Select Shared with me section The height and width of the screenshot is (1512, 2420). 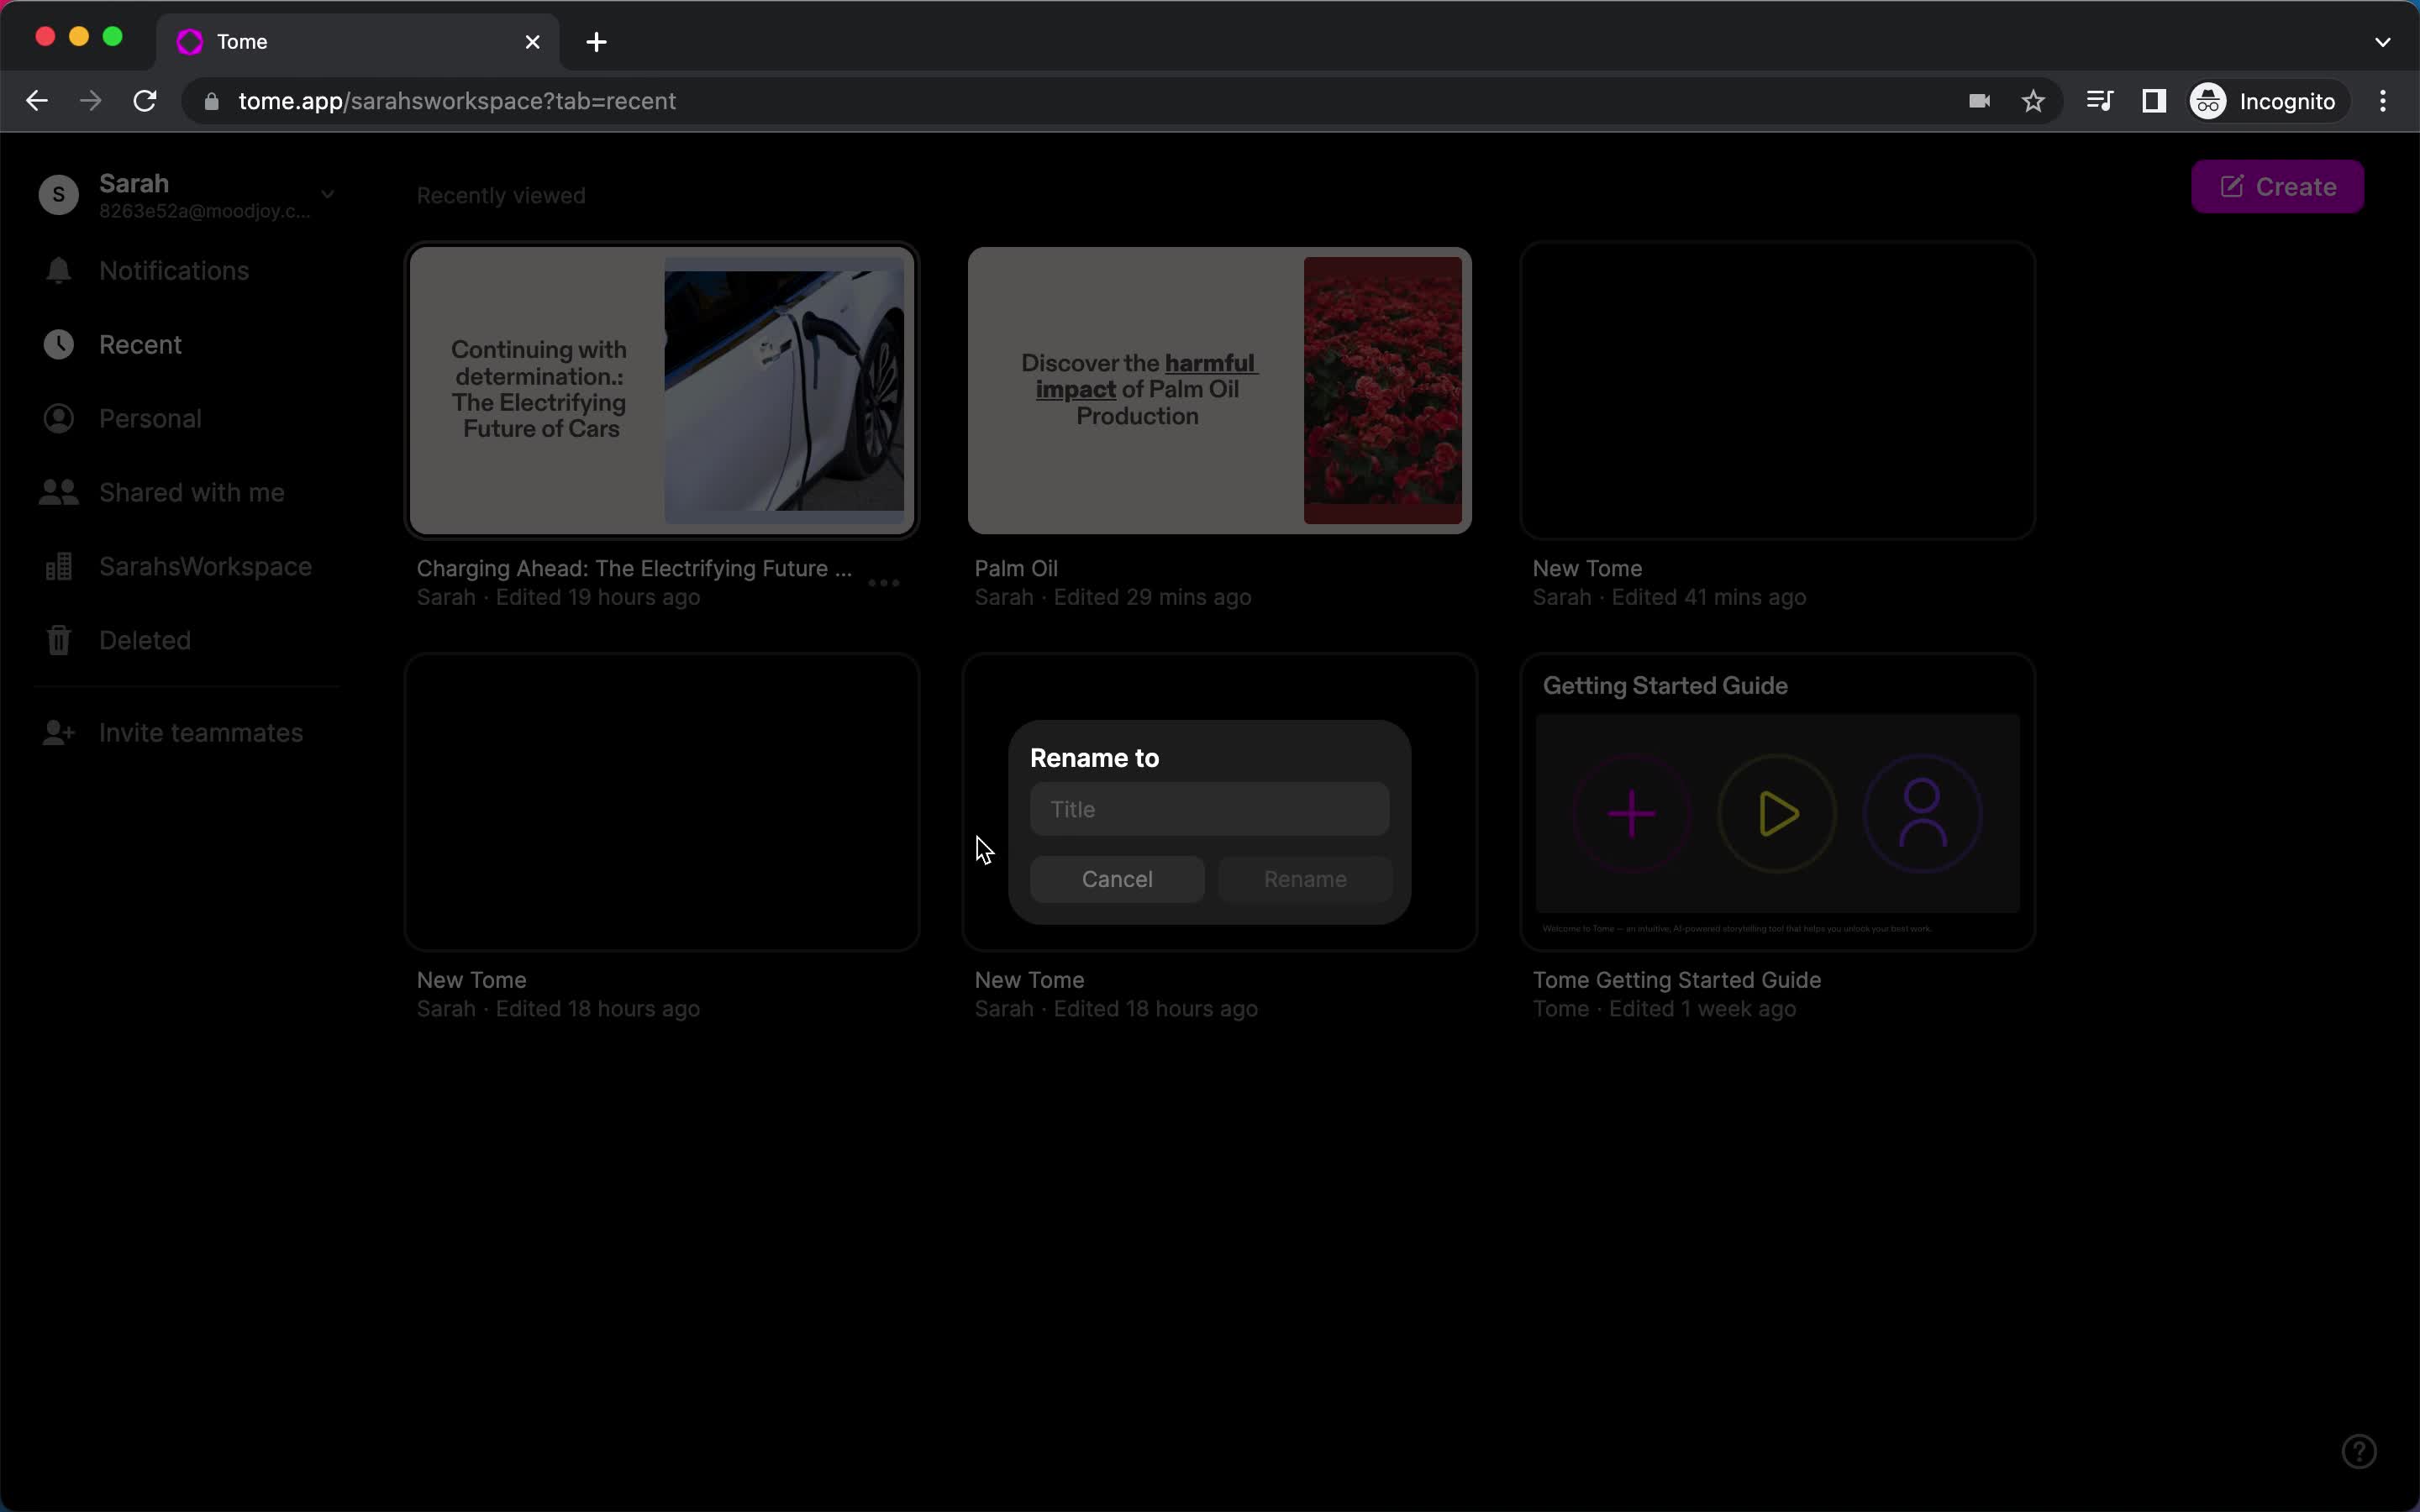(192, 491)
